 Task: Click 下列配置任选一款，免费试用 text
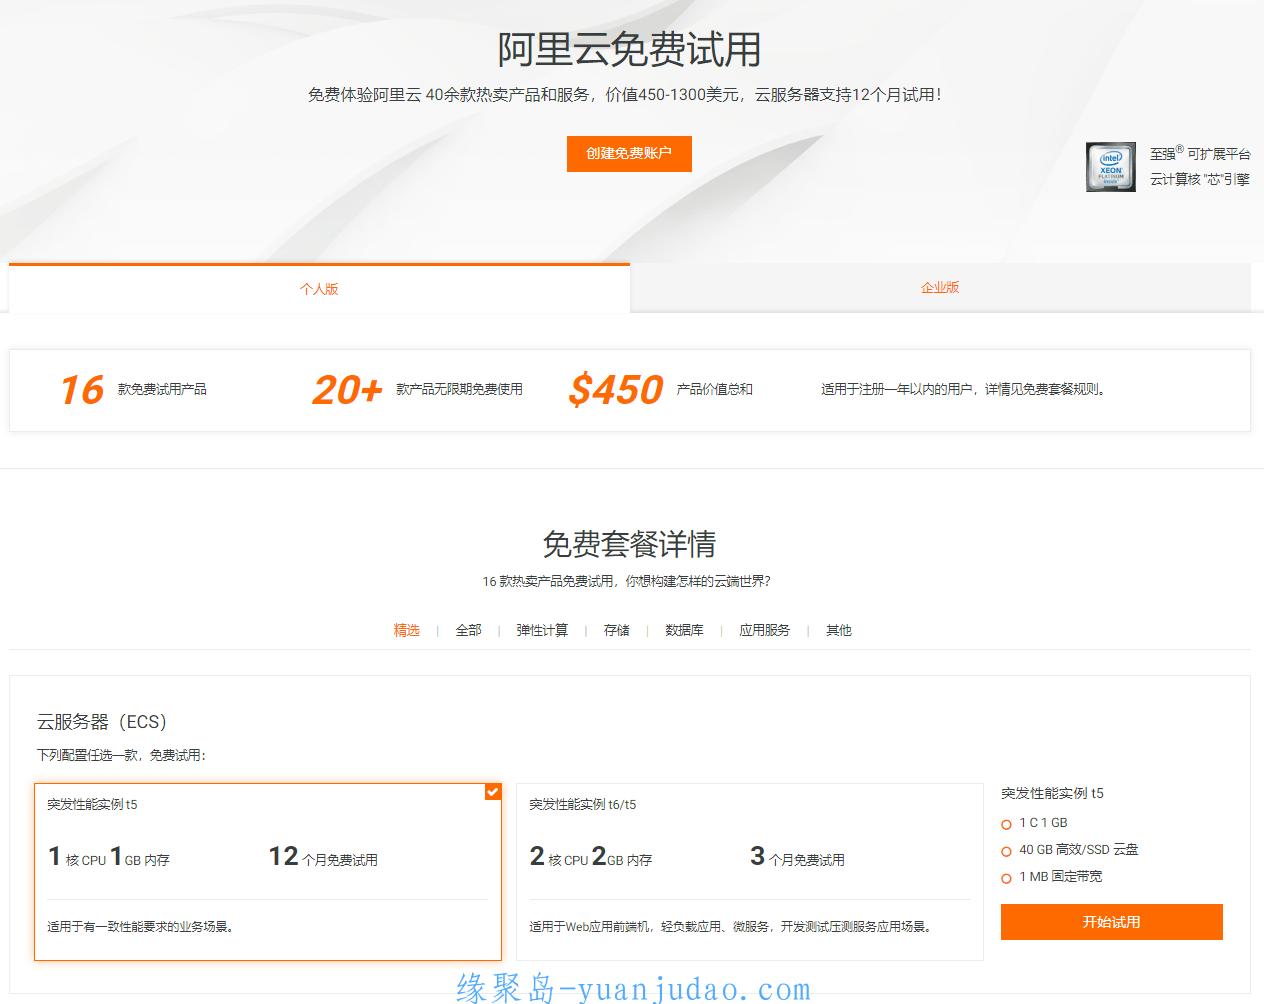[x=122, y=755]
